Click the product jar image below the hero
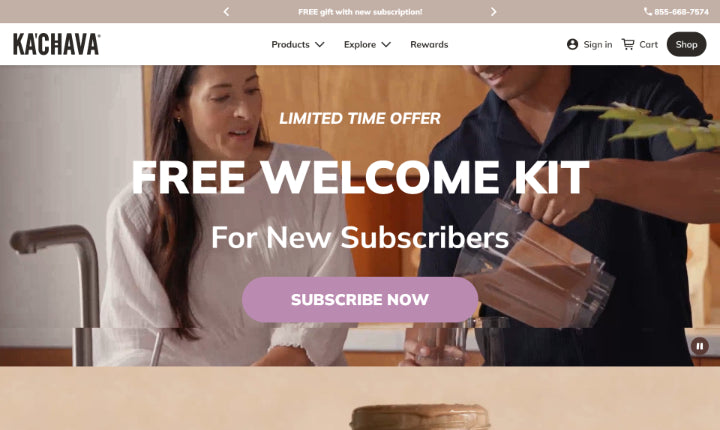Viewport: 720px width, 430px height. click(420, 417)
